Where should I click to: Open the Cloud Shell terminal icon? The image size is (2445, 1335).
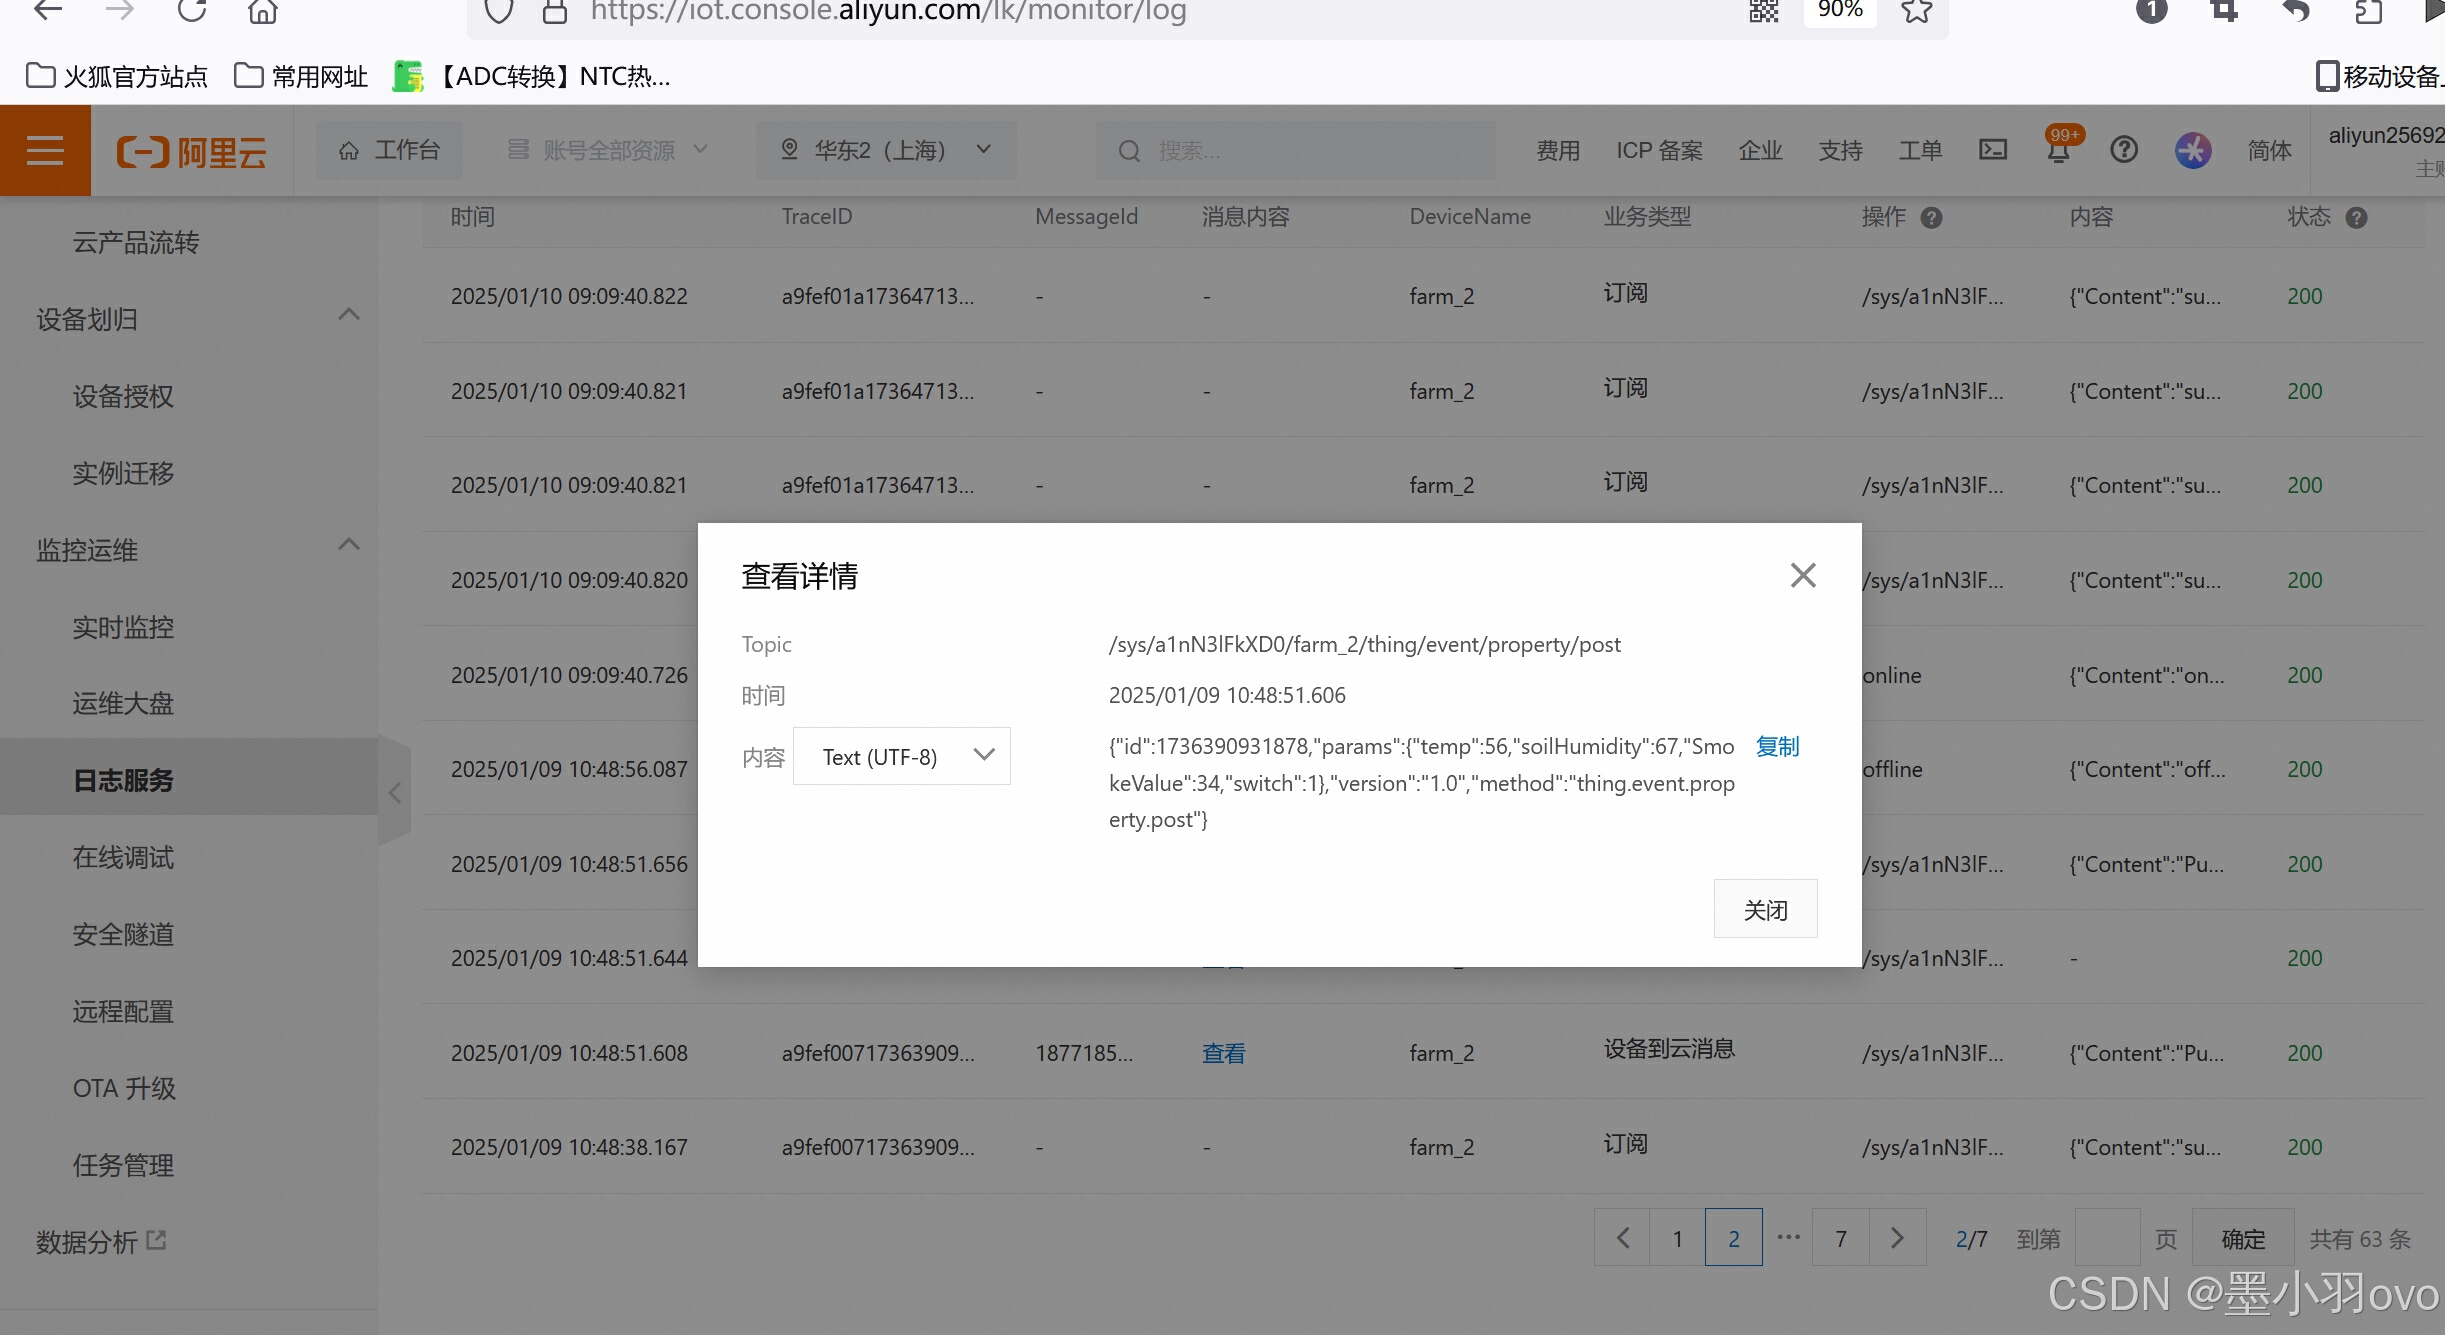point(1993,150)
